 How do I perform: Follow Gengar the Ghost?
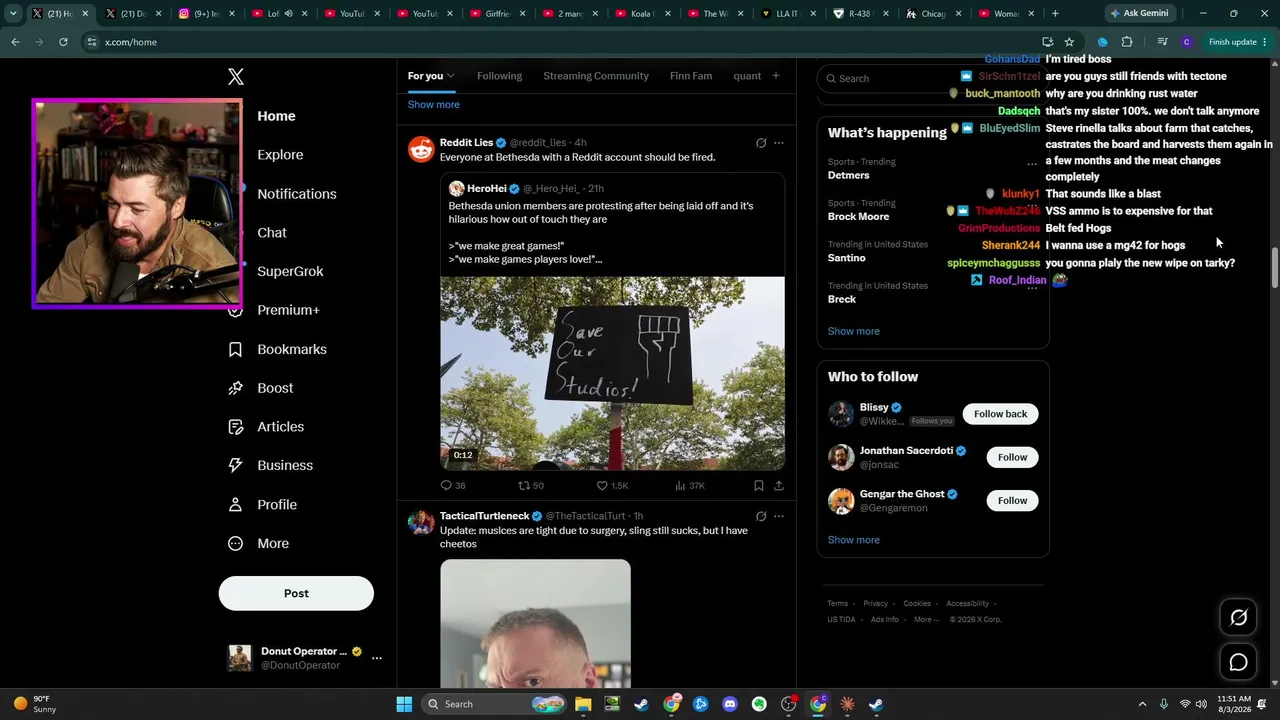pos(1012,500)
